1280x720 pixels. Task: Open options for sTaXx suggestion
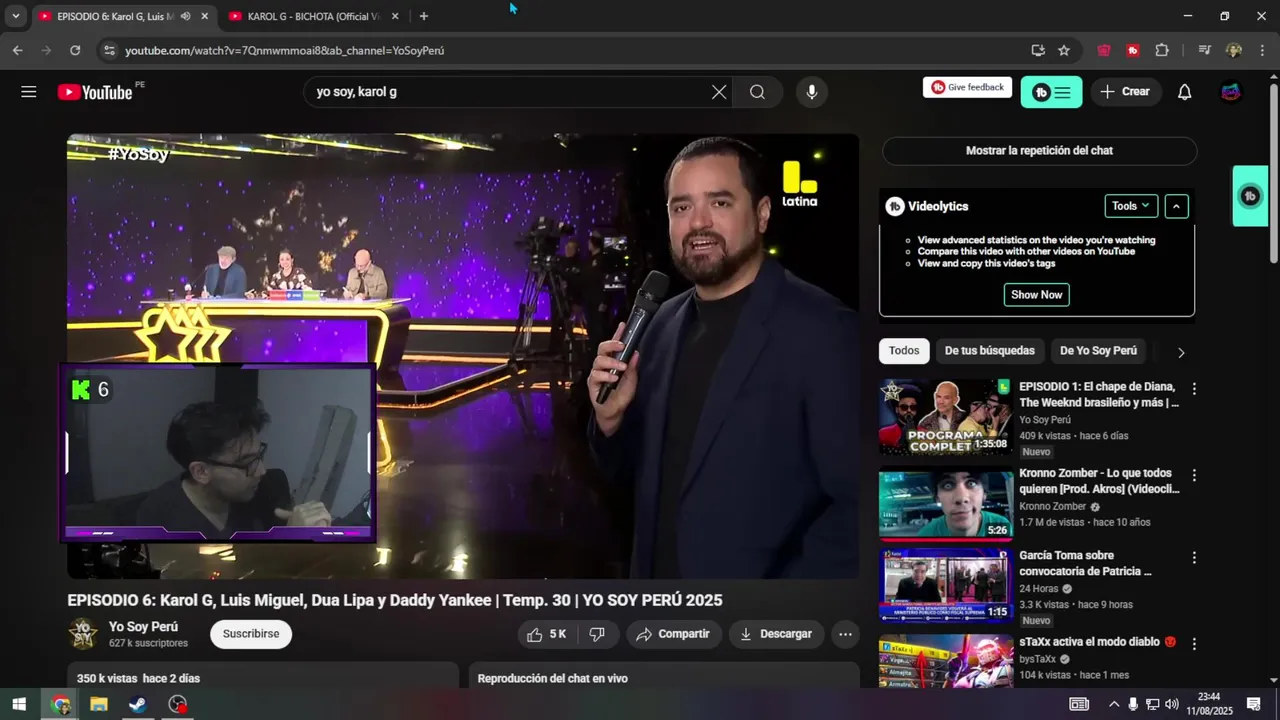[1193, 644]
